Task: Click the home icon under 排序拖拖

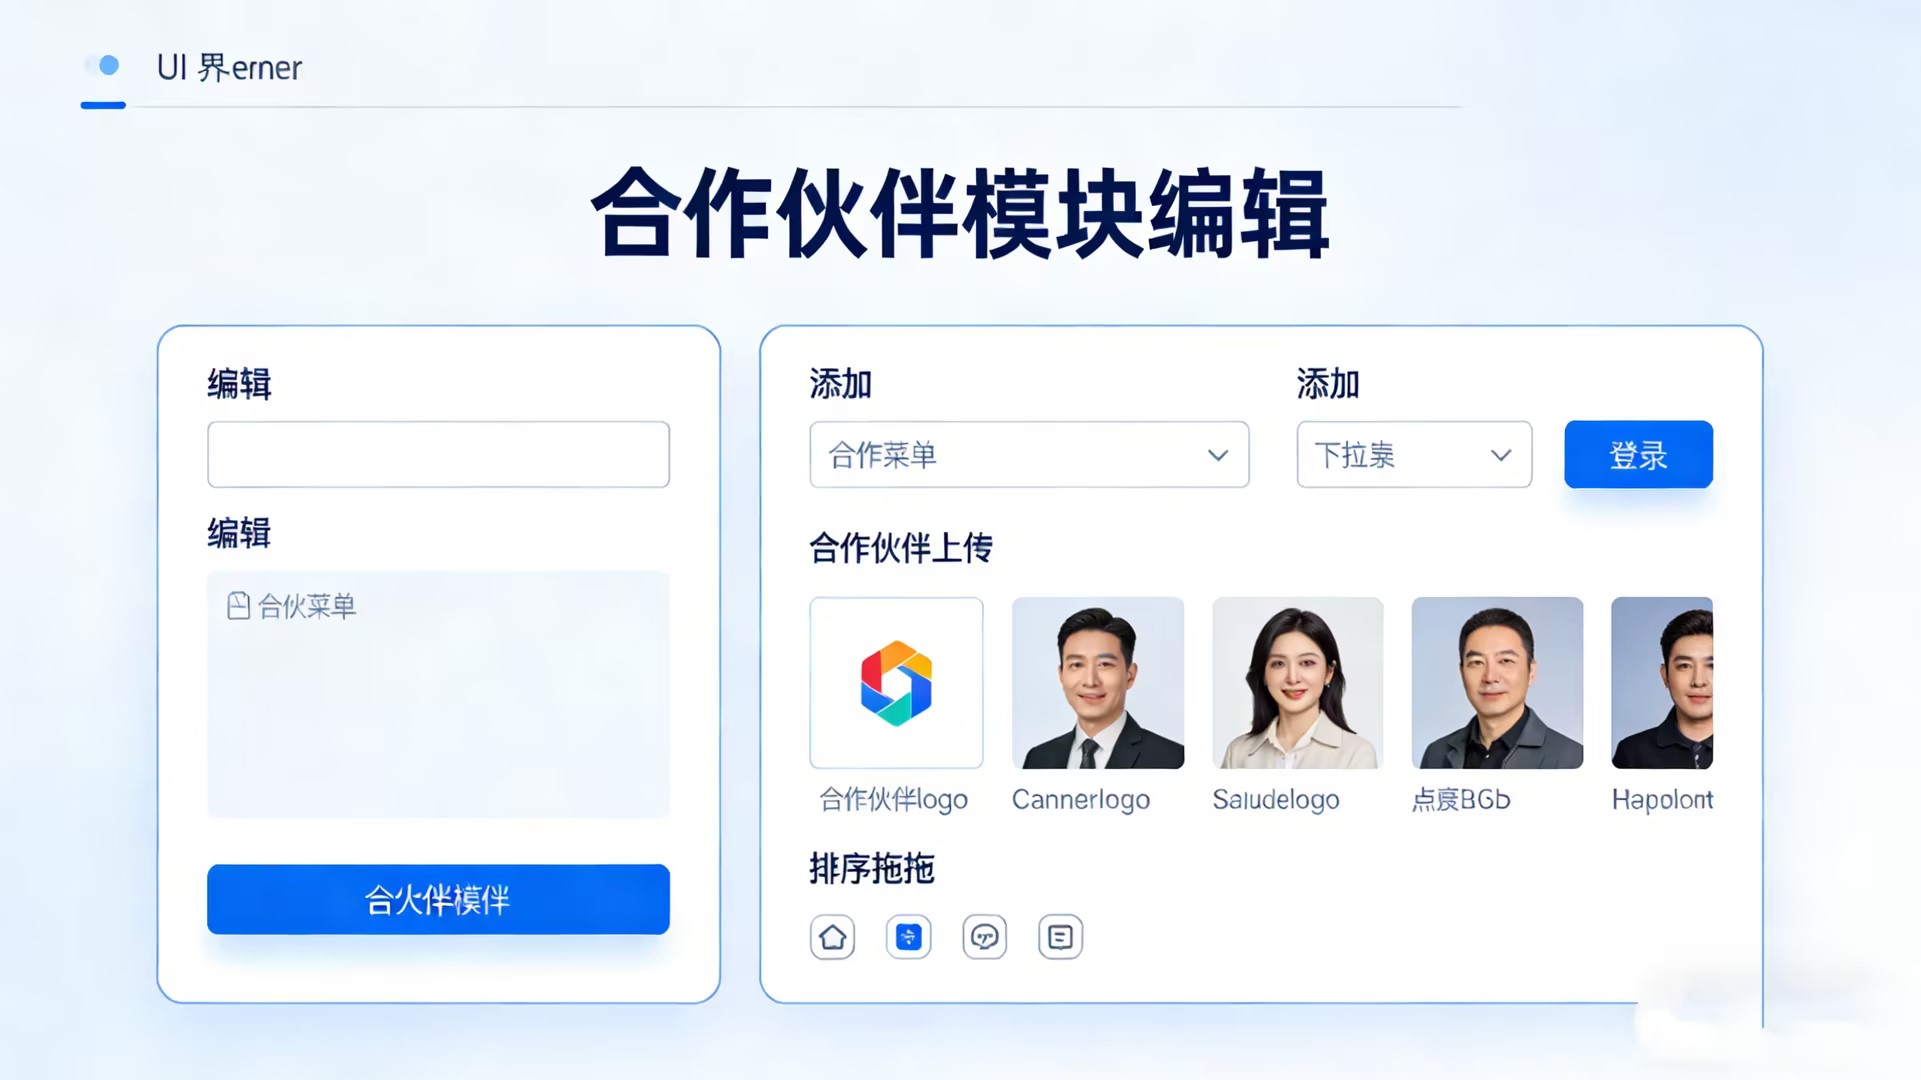Action: click(x=832, y=937)
